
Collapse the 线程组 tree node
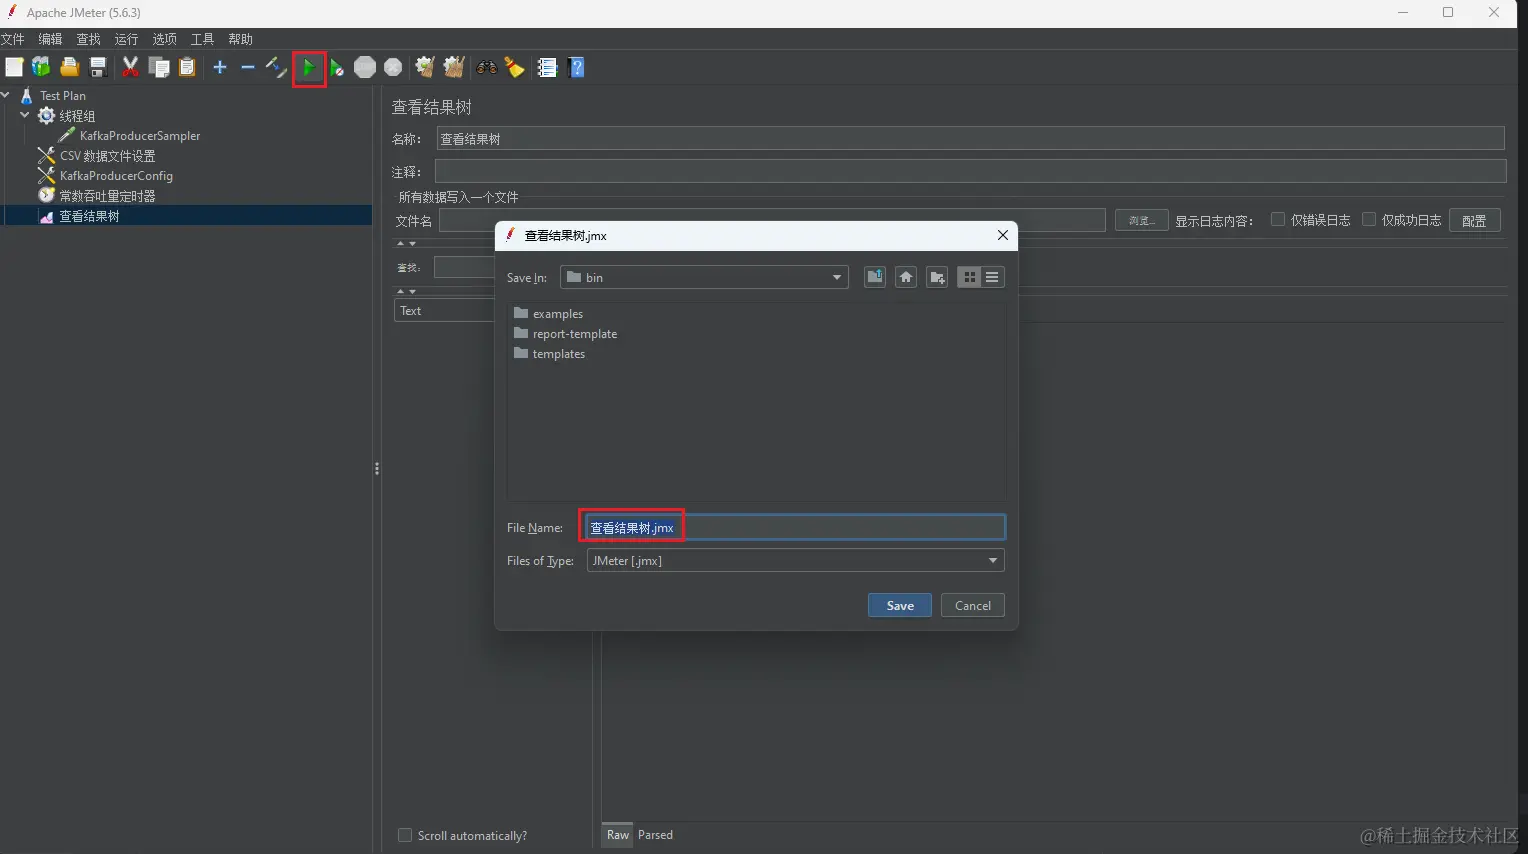[x=25, y=115]
